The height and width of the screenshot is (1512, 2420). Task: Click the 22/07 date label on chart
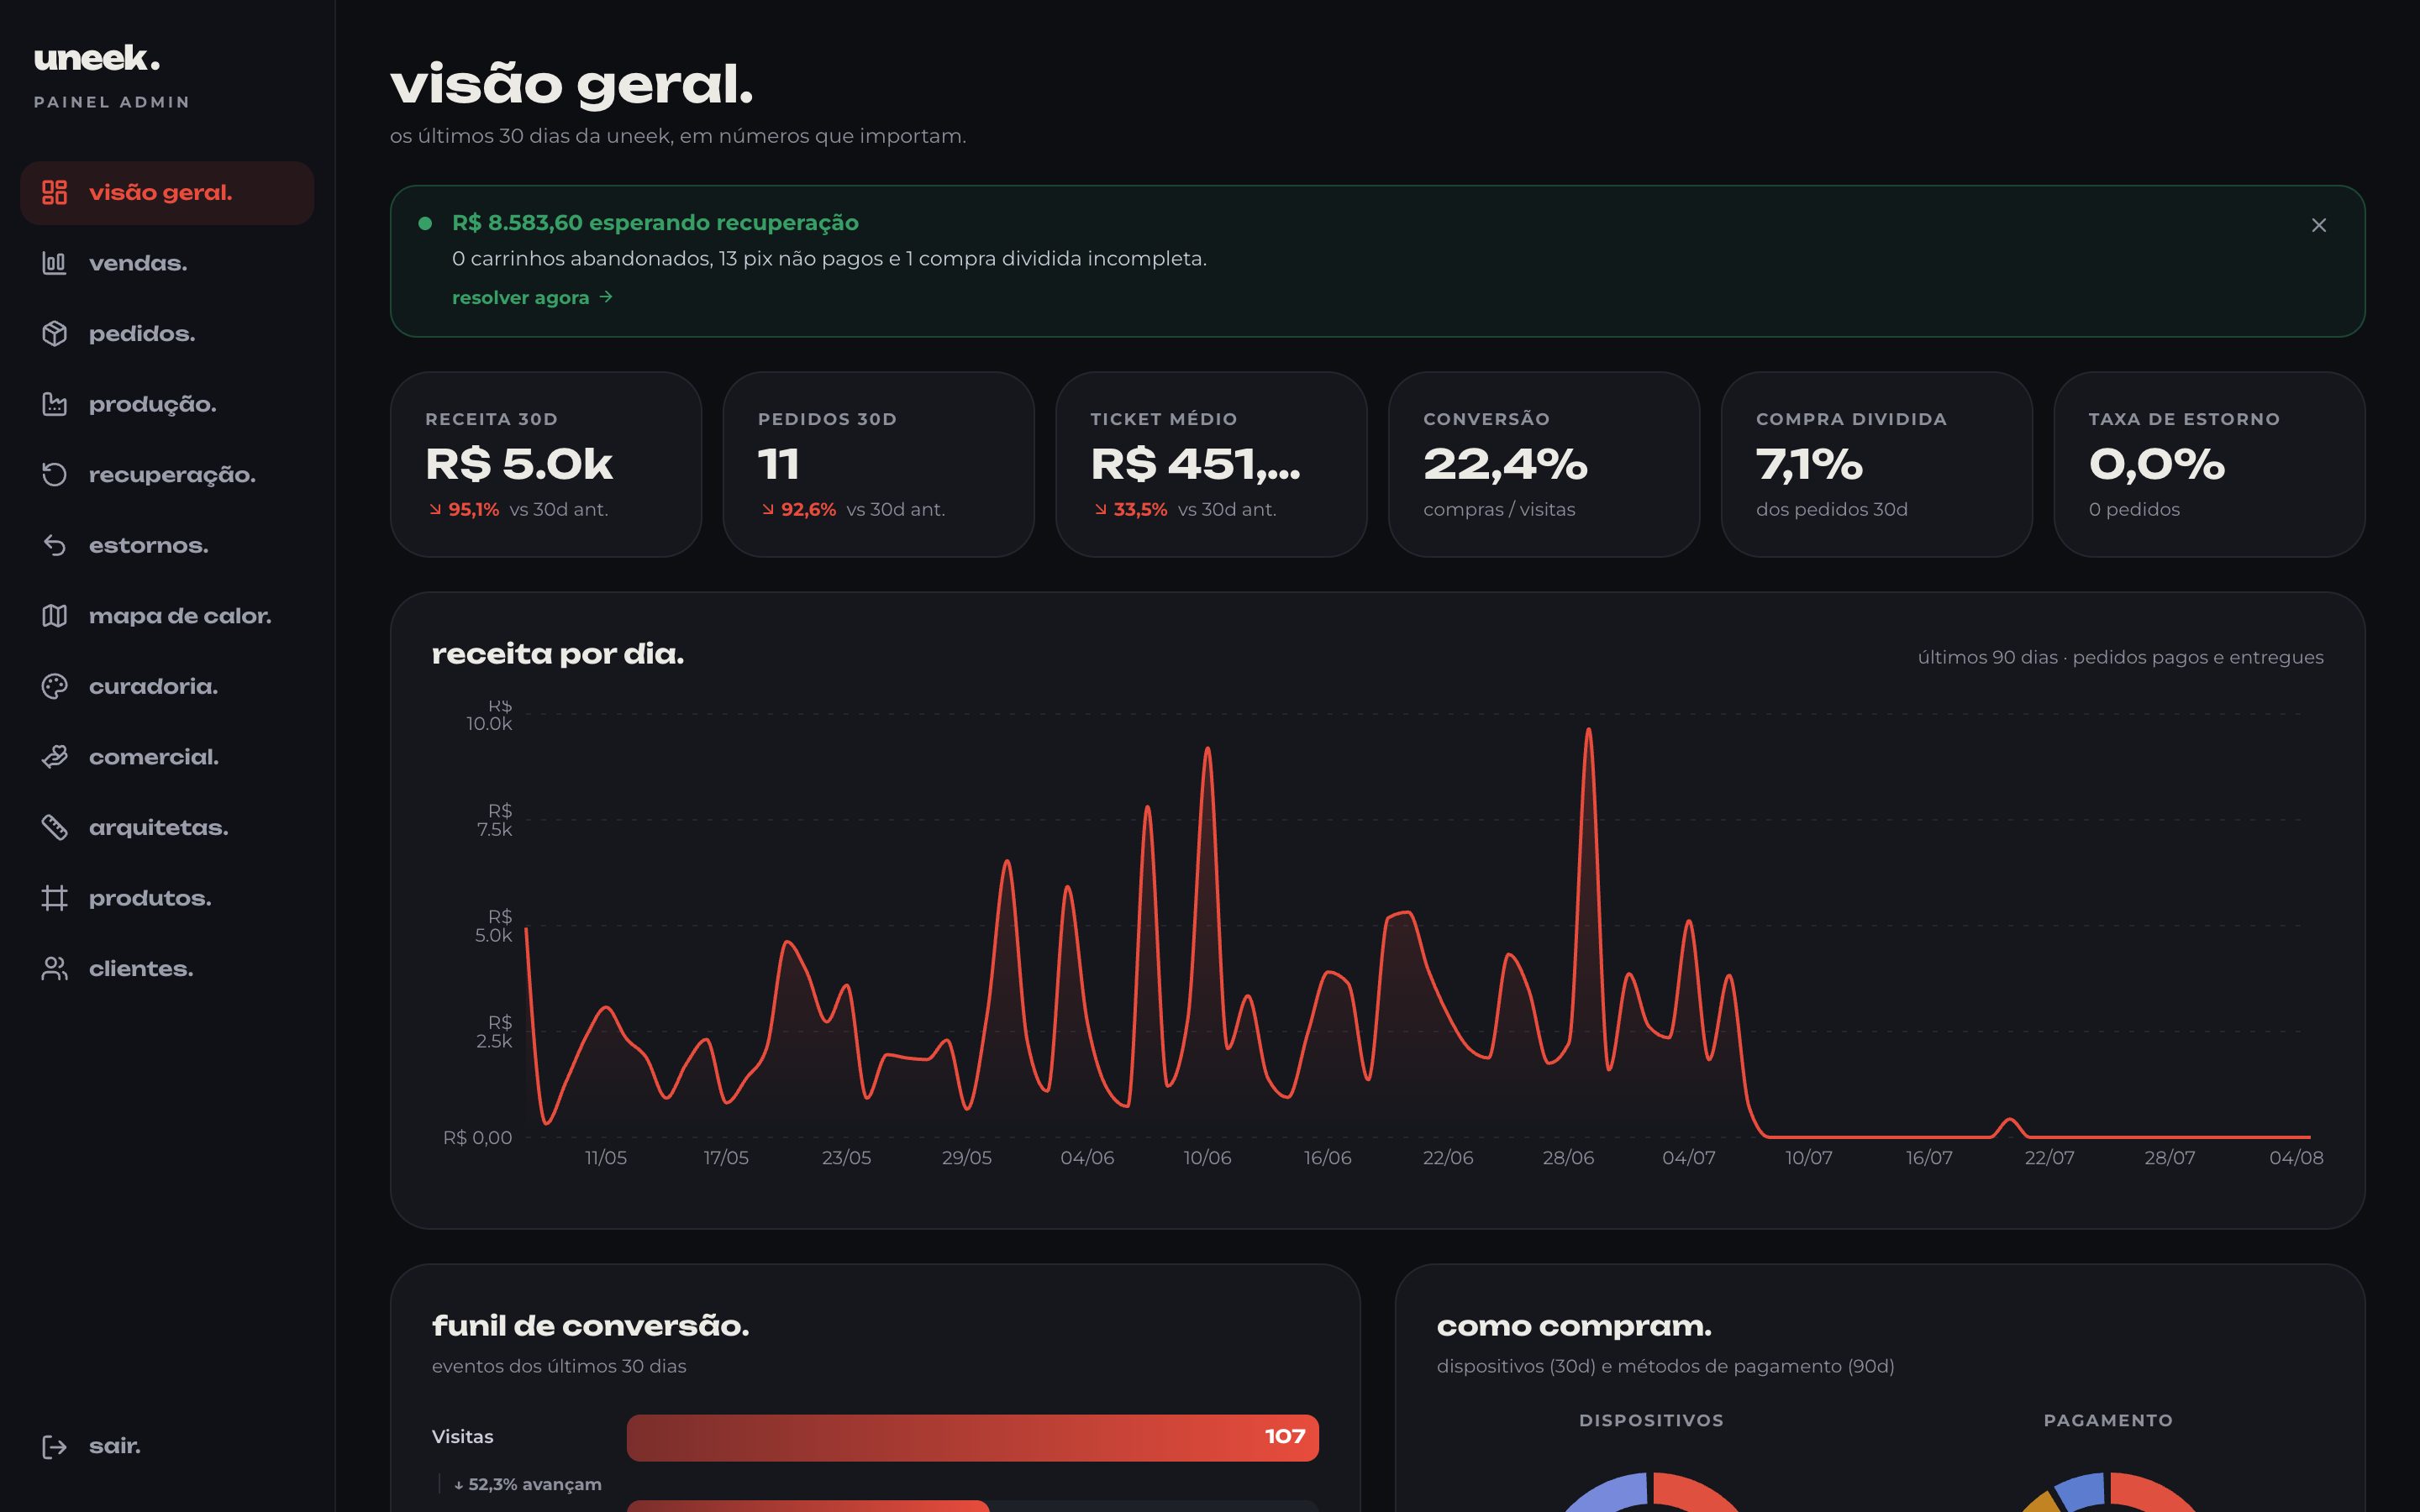(x=2049, y=1158)
